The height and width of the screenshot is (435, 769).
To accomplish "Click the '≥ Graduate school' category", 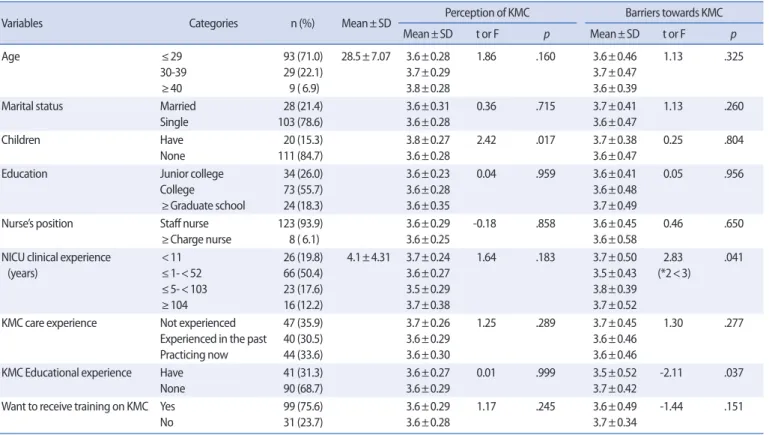I will 203,206.
